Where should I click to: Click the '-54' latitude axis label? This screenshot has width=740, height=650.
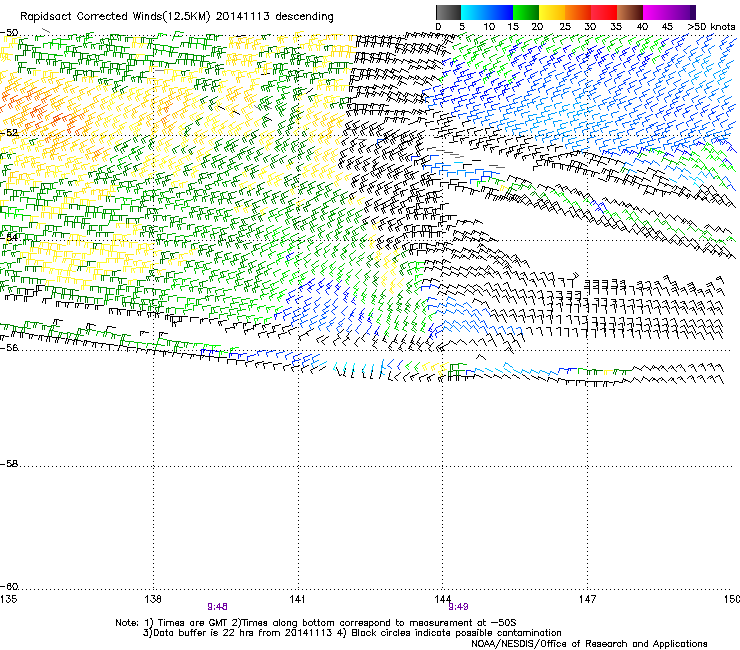(9, 237)
